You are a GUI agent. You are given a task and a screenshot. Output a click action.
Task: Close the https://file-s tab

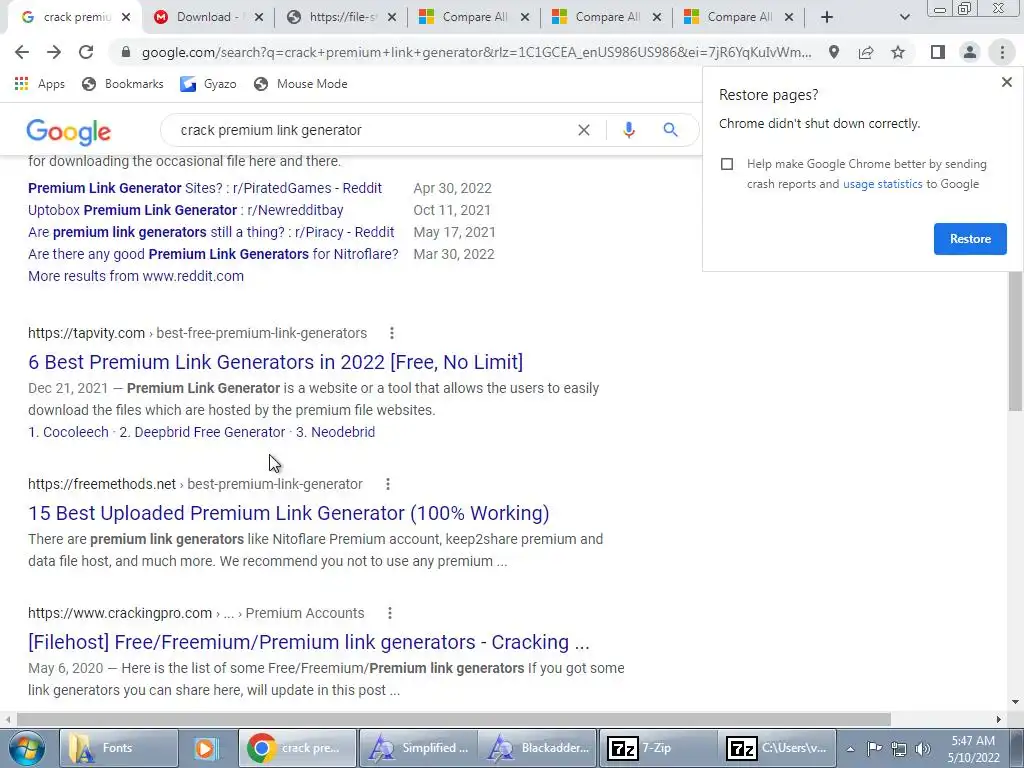click(x=392, y=17)
